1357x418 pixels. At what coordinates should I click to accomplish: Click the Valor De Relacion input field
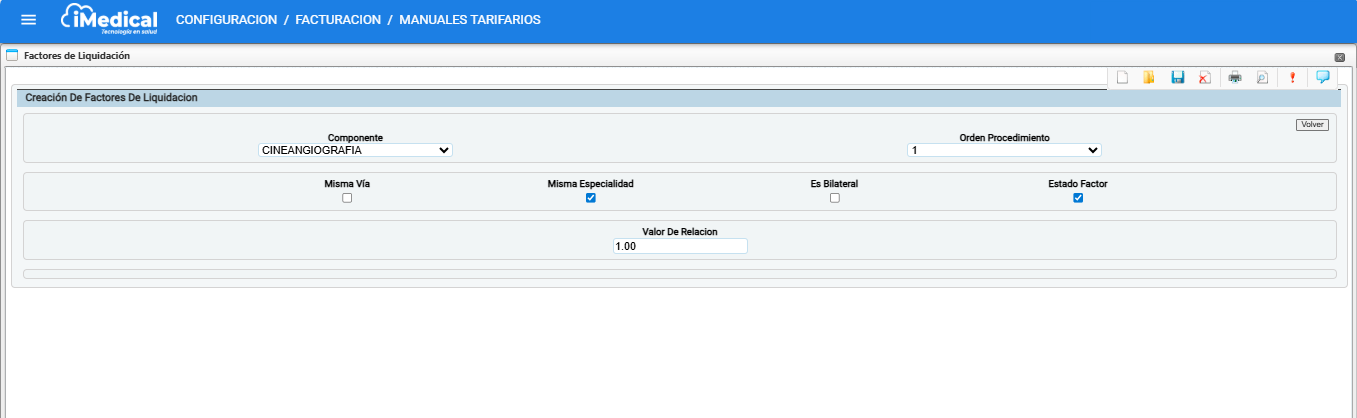click(x=680, y=246)
